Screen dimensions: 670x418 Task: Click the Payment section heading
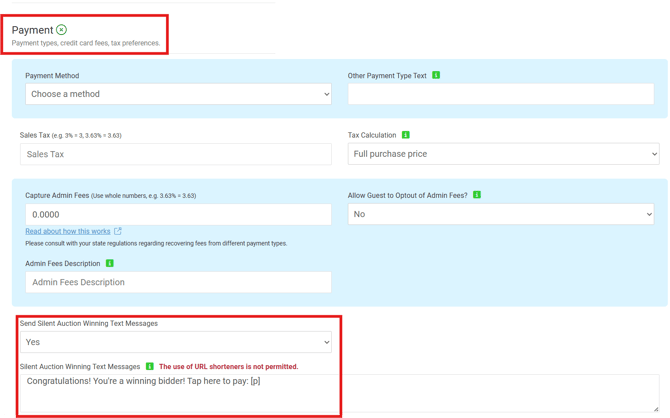coord(32,30)
